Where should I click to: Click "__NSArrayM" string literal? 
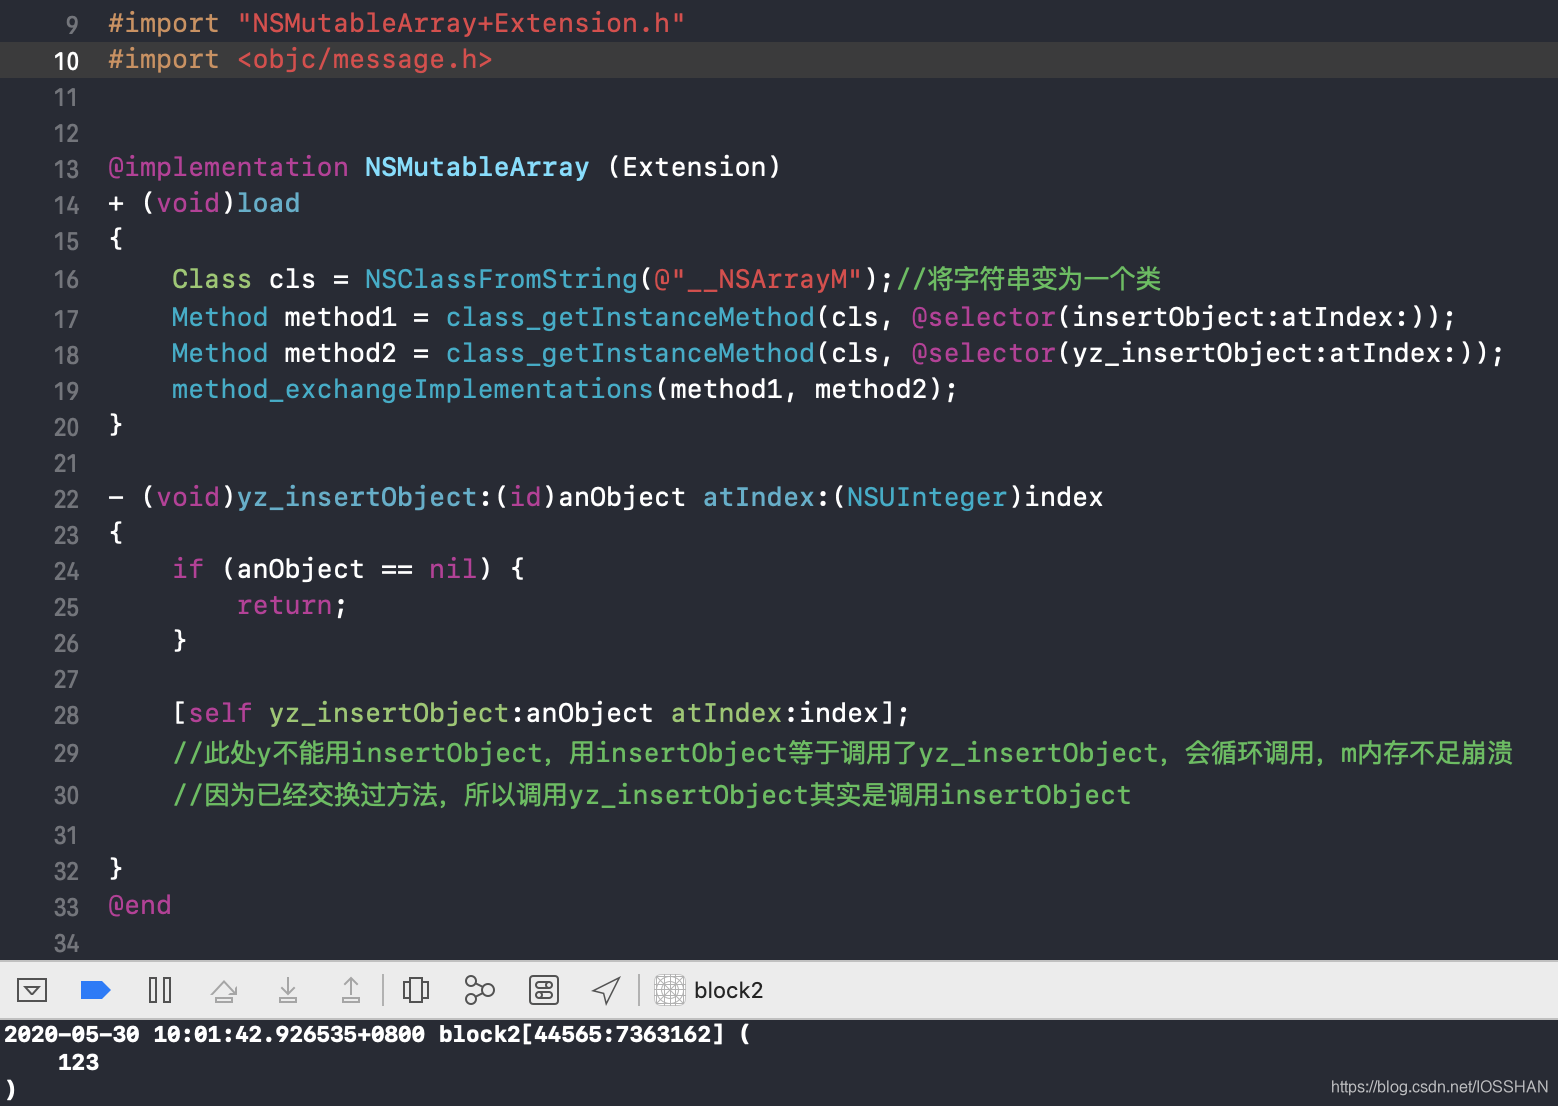coord(758,279)
